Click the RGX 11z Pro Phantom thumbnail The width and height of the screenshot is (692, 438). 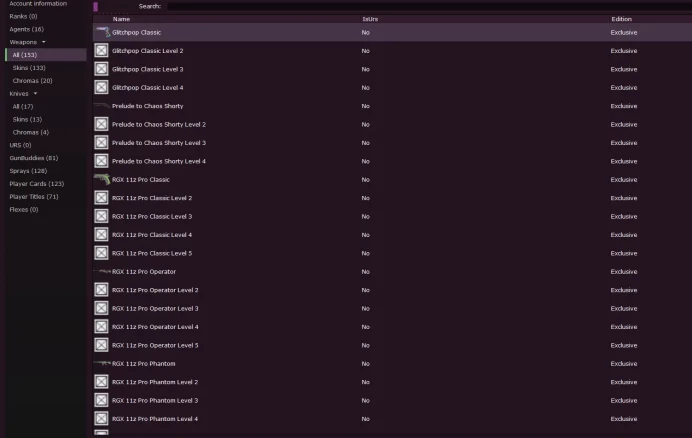tap(102, 363)
